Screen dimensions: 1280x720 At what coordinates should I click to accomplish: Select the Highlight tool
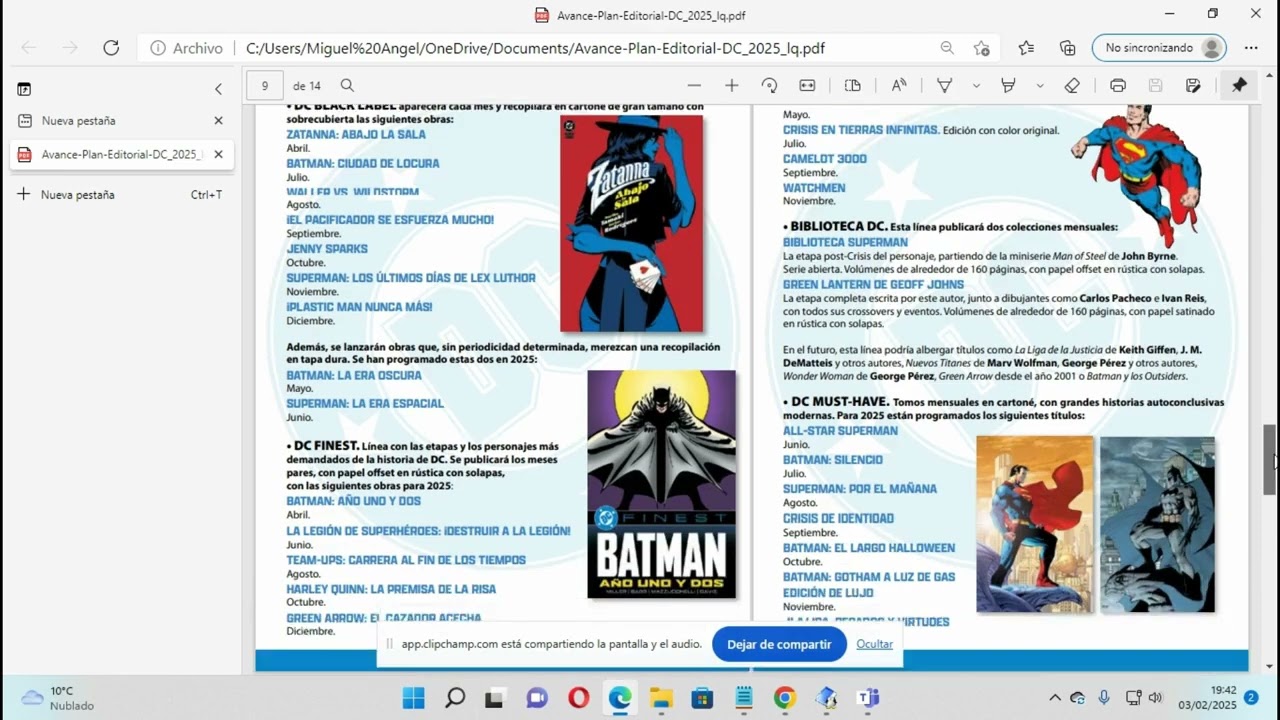tap(1008, 86)
